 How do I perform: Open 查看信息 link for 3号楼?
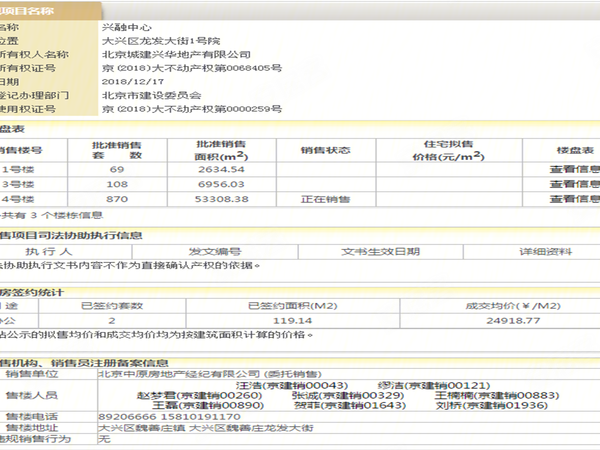pyautogui.click(x=575, y=184)
